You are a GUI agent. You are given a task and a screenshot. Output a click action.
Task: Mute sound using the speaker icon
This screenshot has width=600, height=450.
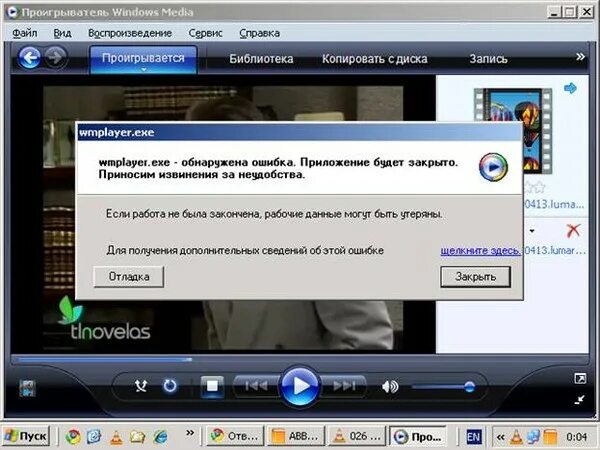[390, 386]
